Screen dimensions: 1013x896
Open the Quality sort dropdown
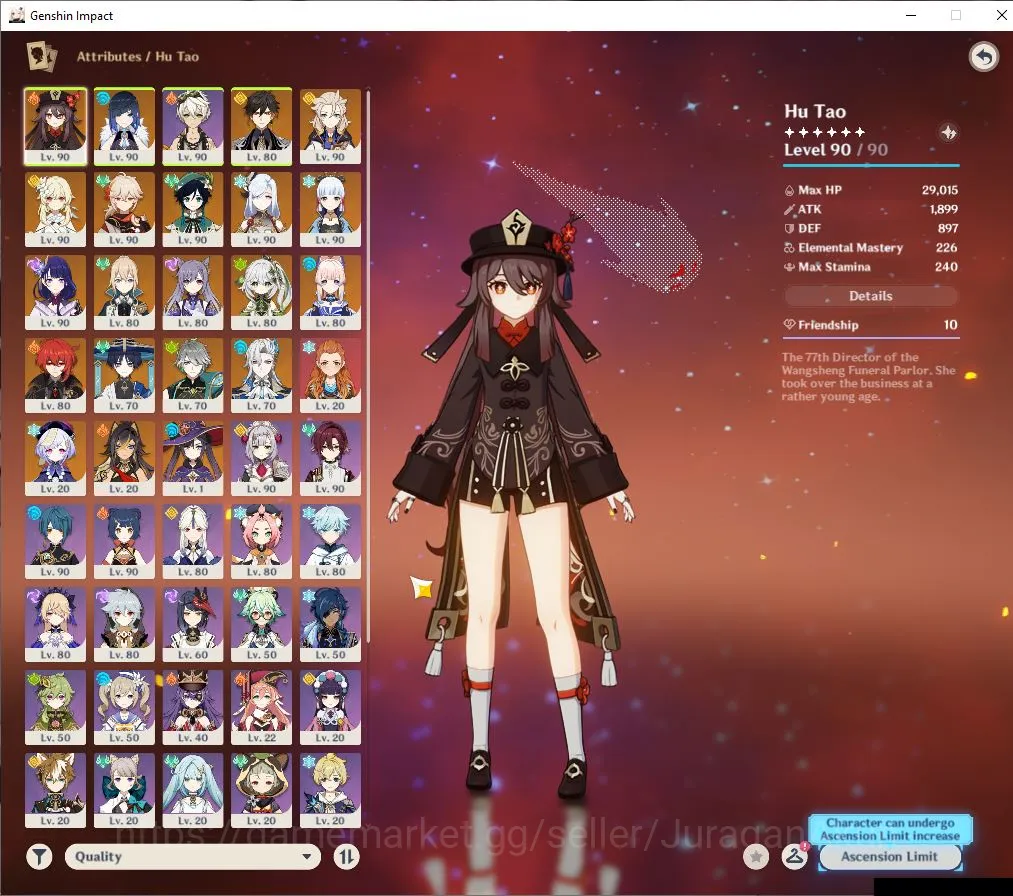(193, 857)
